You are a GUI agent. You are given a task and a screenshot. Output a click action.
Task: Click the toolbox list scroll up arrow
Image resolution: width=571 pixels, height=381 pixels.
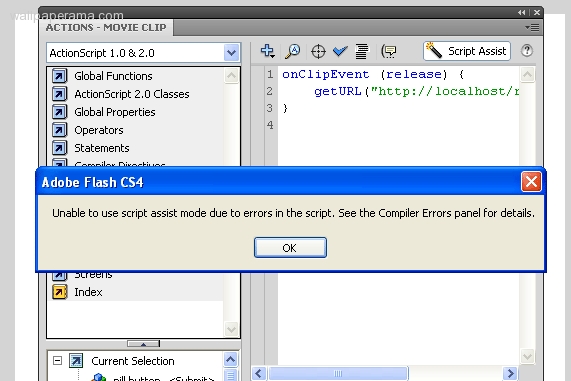click(231, 76)
